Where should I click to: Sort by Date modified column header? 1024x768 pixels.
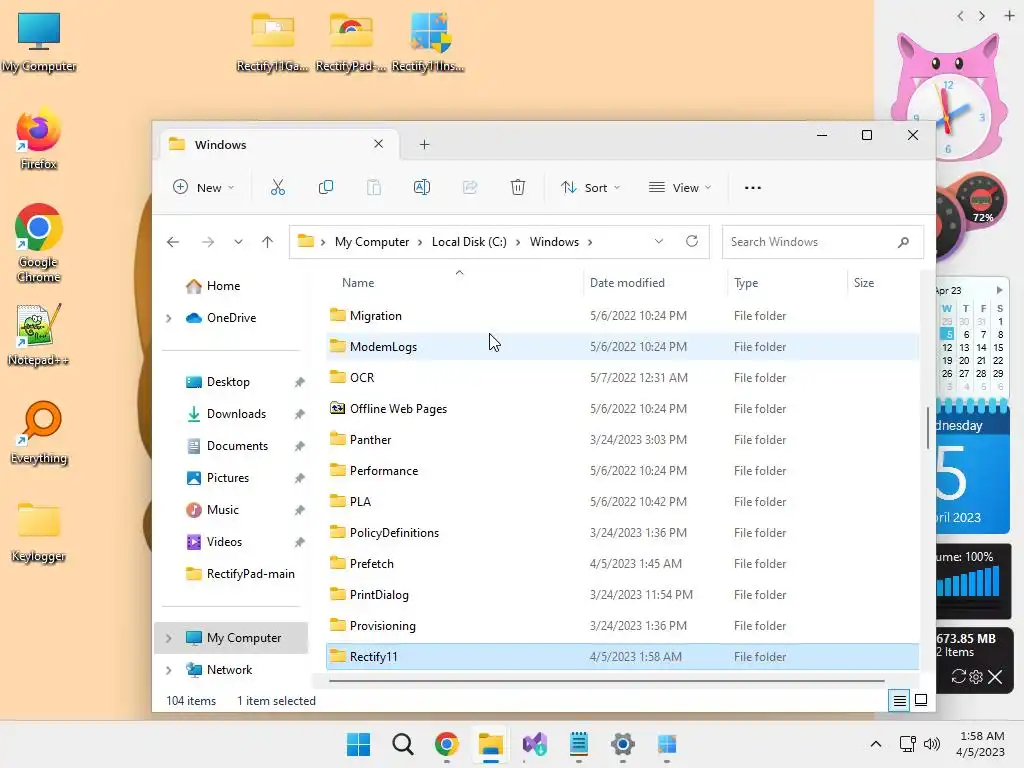click(627, 283)
